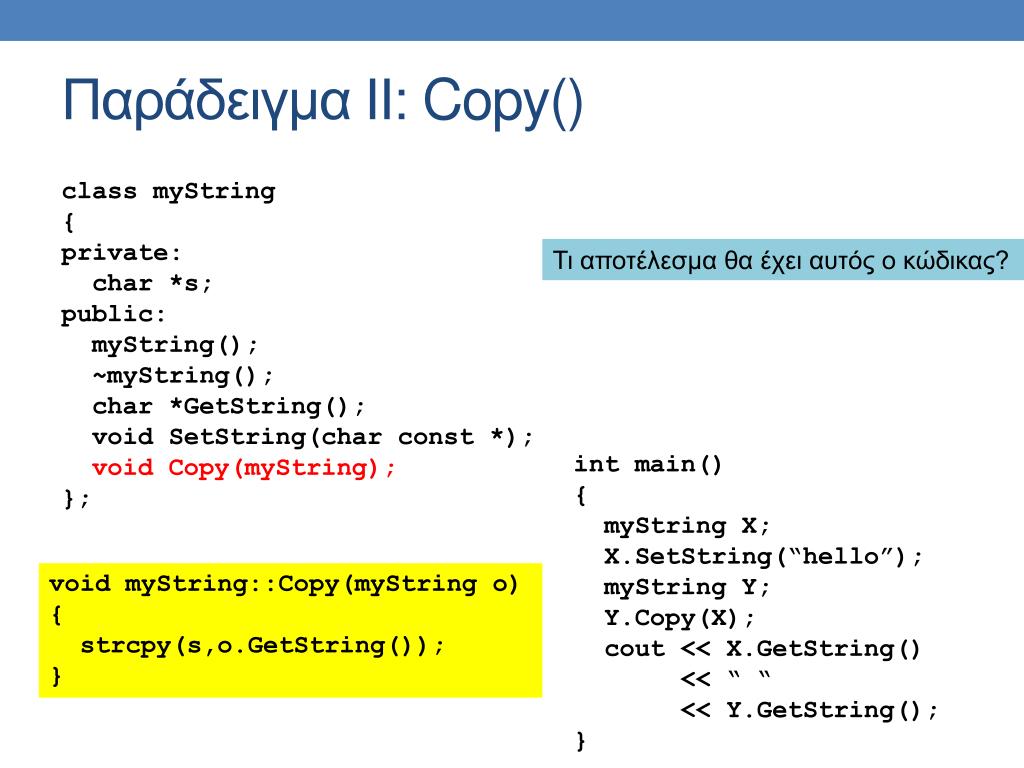The image size is (1024, 768).
Task: Select the 'myString X;' line
Action: (687, 526)
